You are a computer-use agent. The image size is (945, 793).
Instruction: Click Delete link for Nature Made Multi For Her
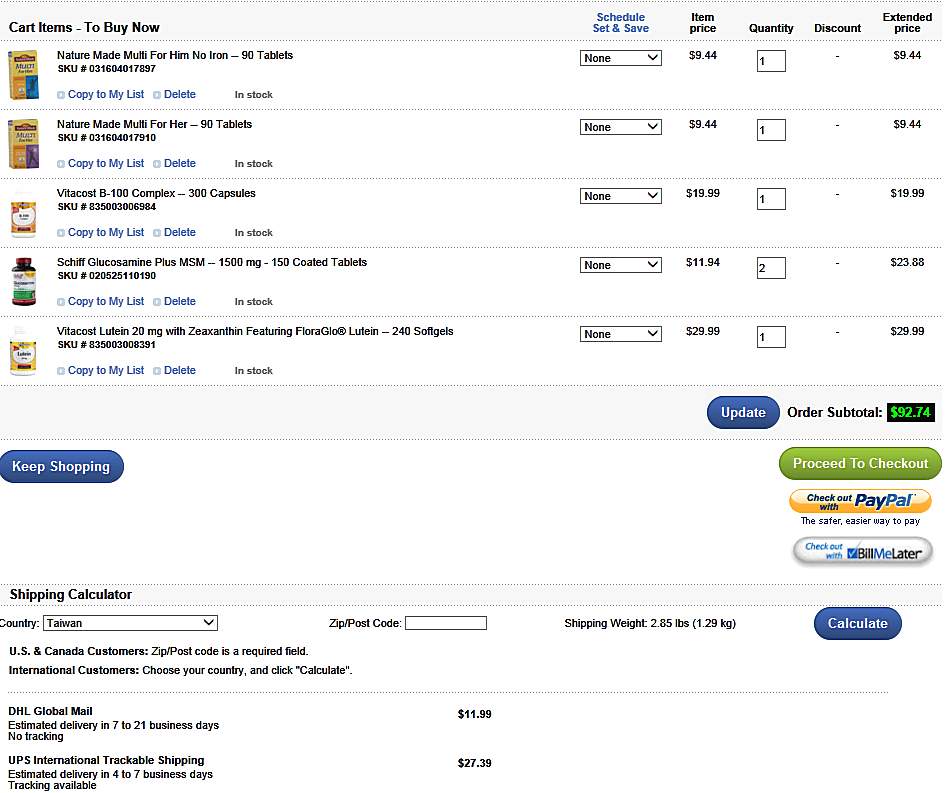pyautogui.click(x=180, y=164)
